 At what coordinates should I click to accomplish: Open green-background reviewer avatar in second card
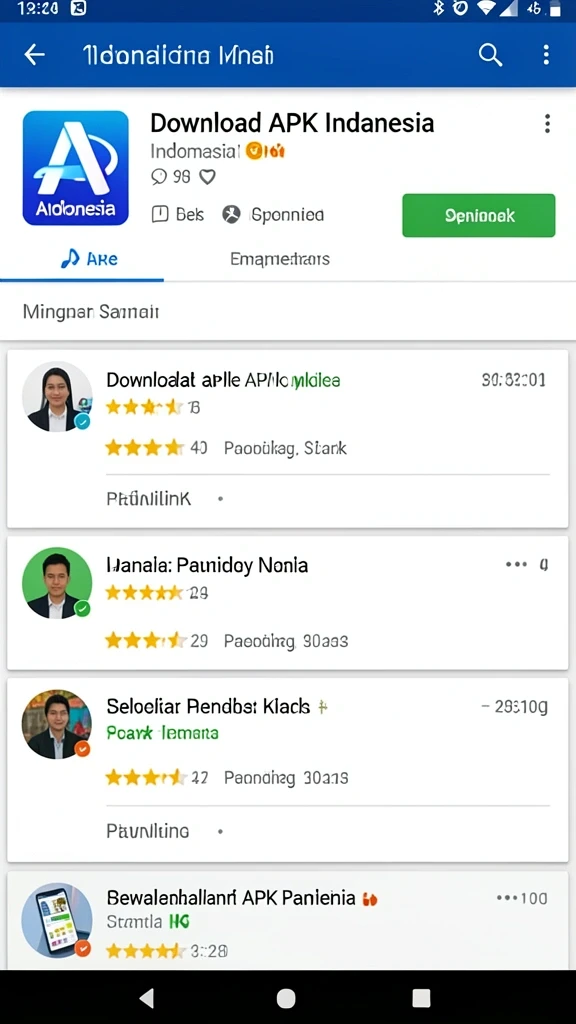click(57, 583)
